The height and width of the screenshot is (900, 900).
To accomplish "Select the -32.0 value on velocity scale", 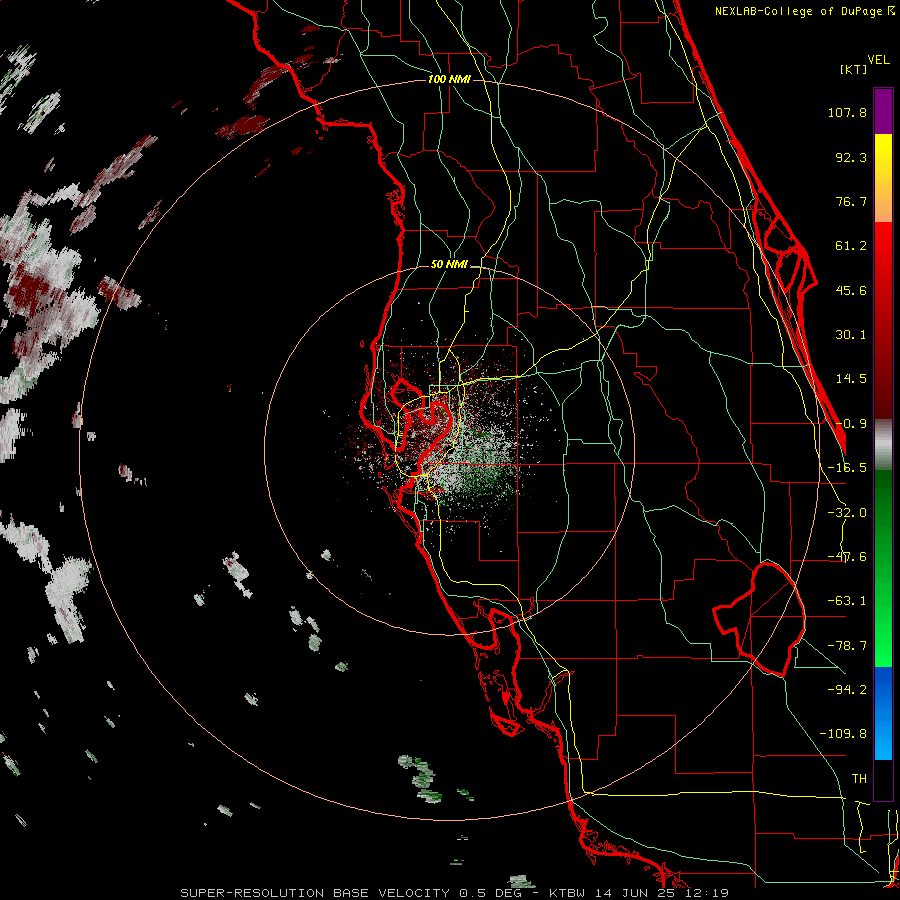I will coord(847,513).
